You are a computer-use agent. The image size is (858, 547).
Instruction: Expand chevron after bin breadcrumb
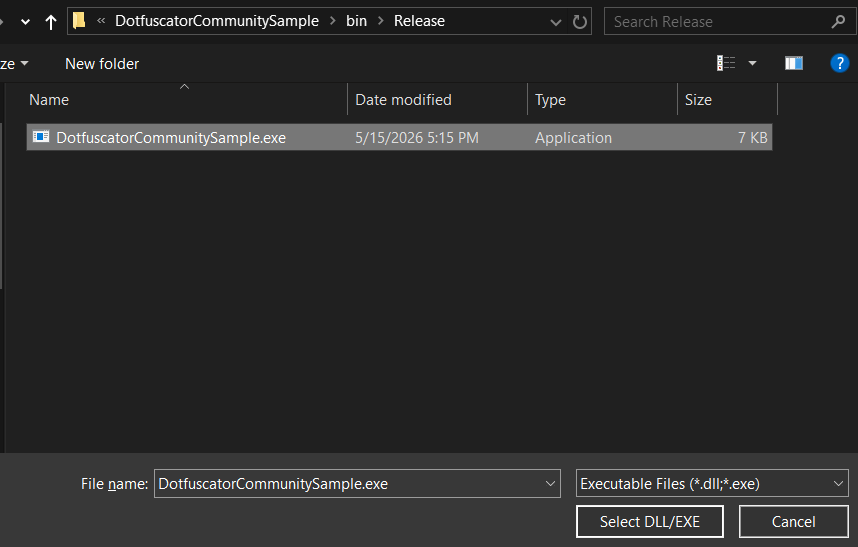[x=381, y=21]
